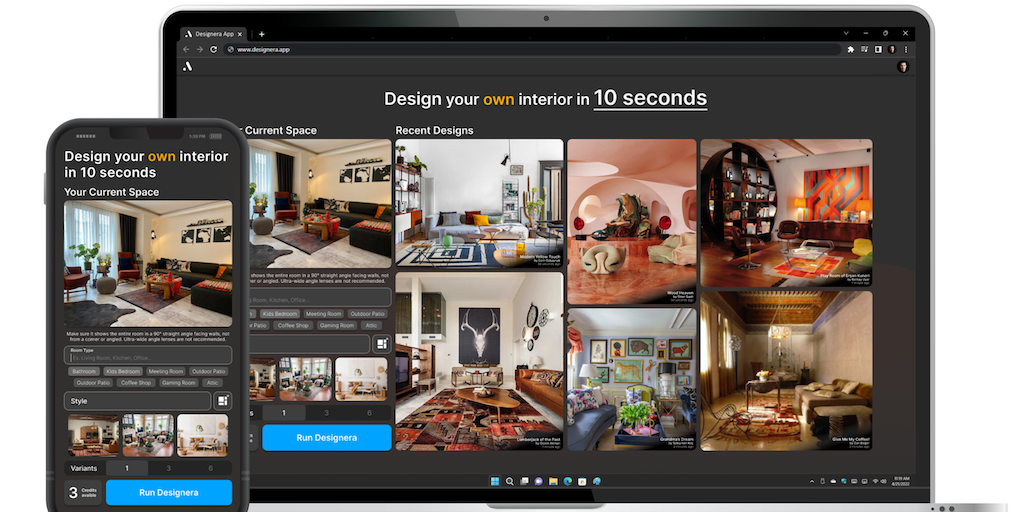Pick Coffee Shop in the laptop app

293,325
